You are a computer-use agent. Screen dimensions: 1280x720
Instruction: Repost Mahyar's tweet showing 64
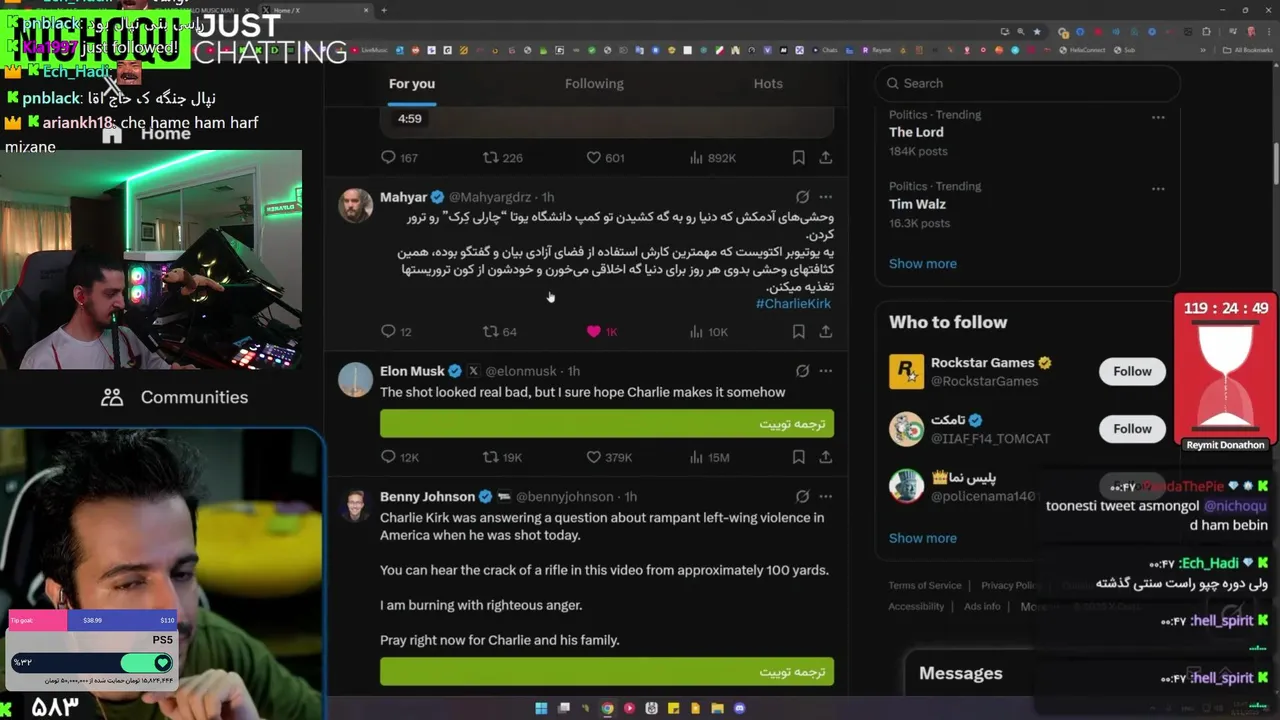click(x=499, y=331)
